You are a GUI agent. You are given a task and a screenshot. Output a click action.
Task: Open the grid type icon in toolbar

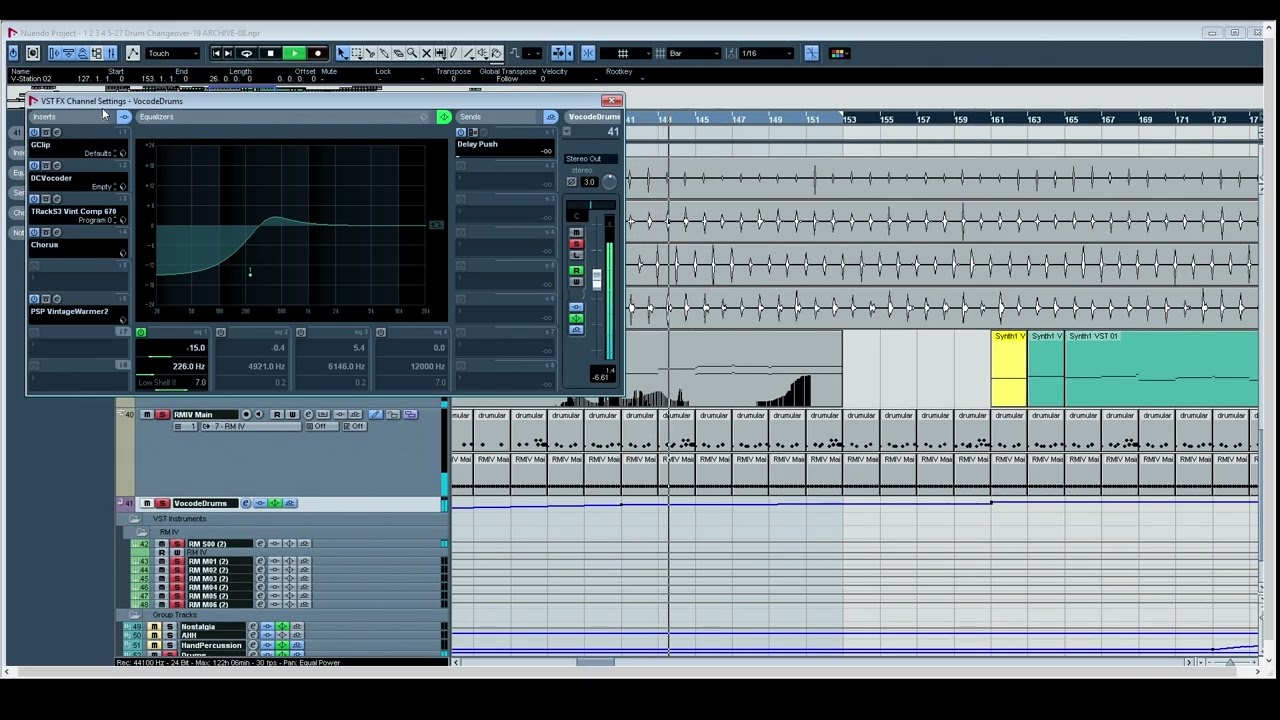coord(623,53)
